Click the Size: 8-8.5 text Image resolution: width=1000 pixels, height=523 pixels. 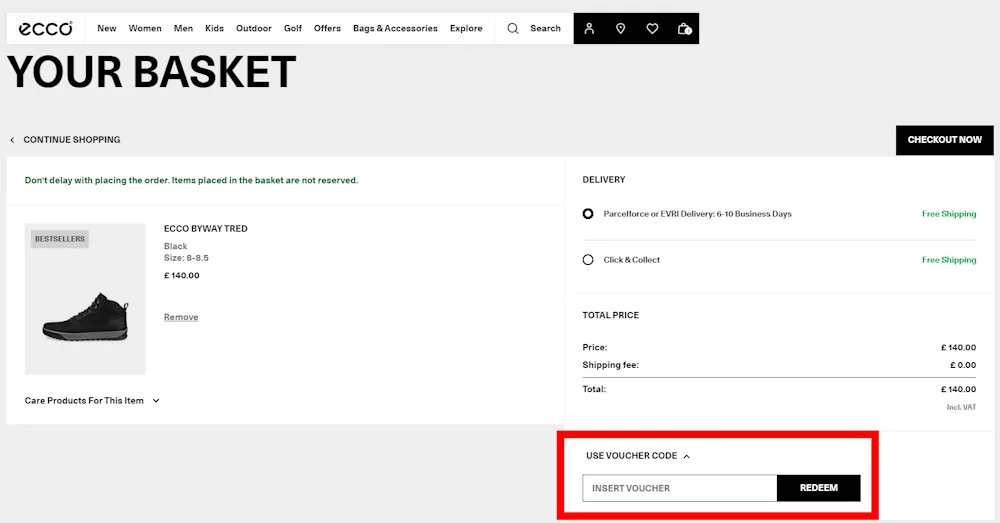tap(186, 258)
